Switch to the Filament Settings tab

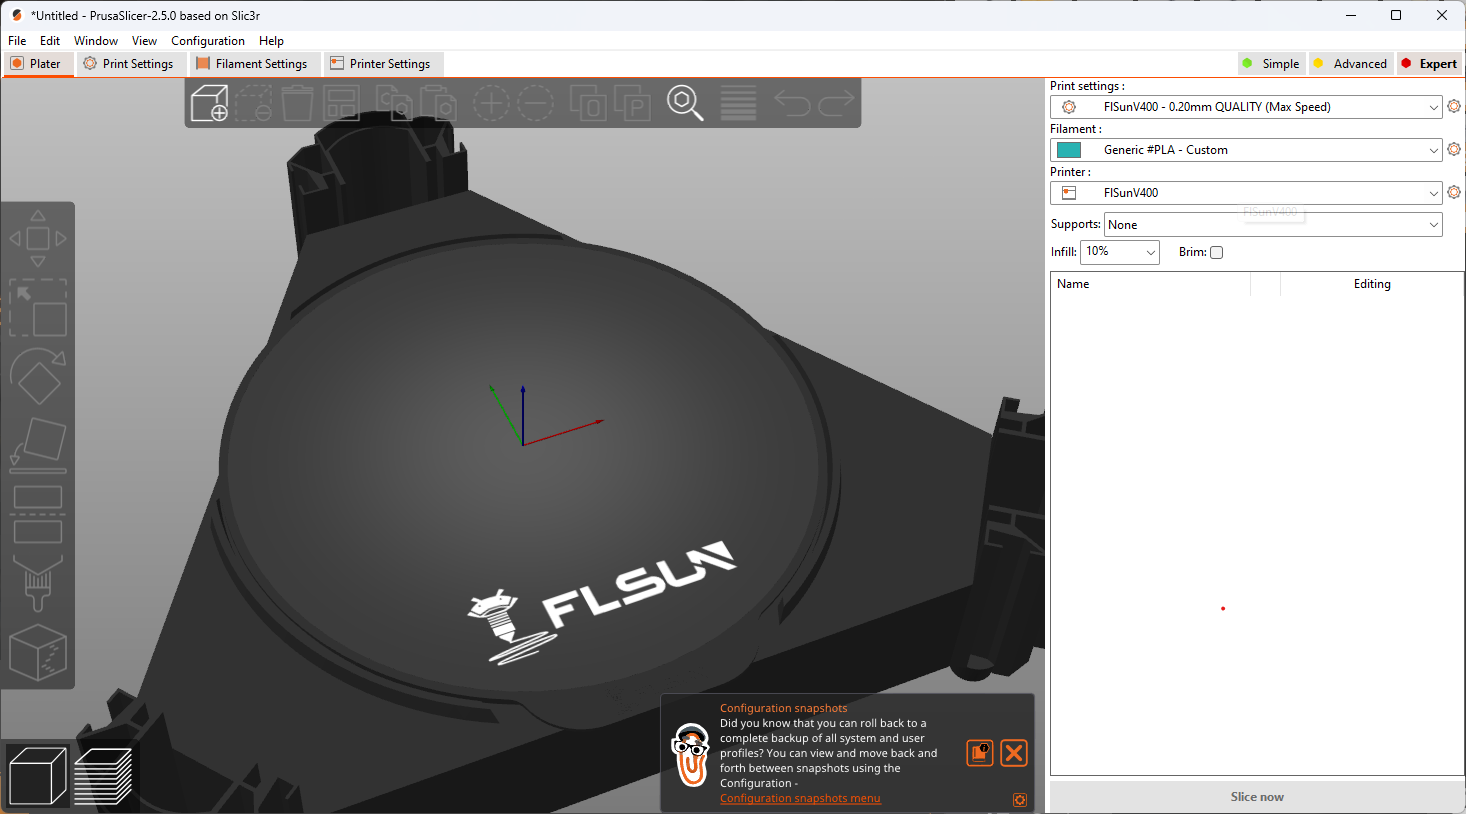pos(254,64)
